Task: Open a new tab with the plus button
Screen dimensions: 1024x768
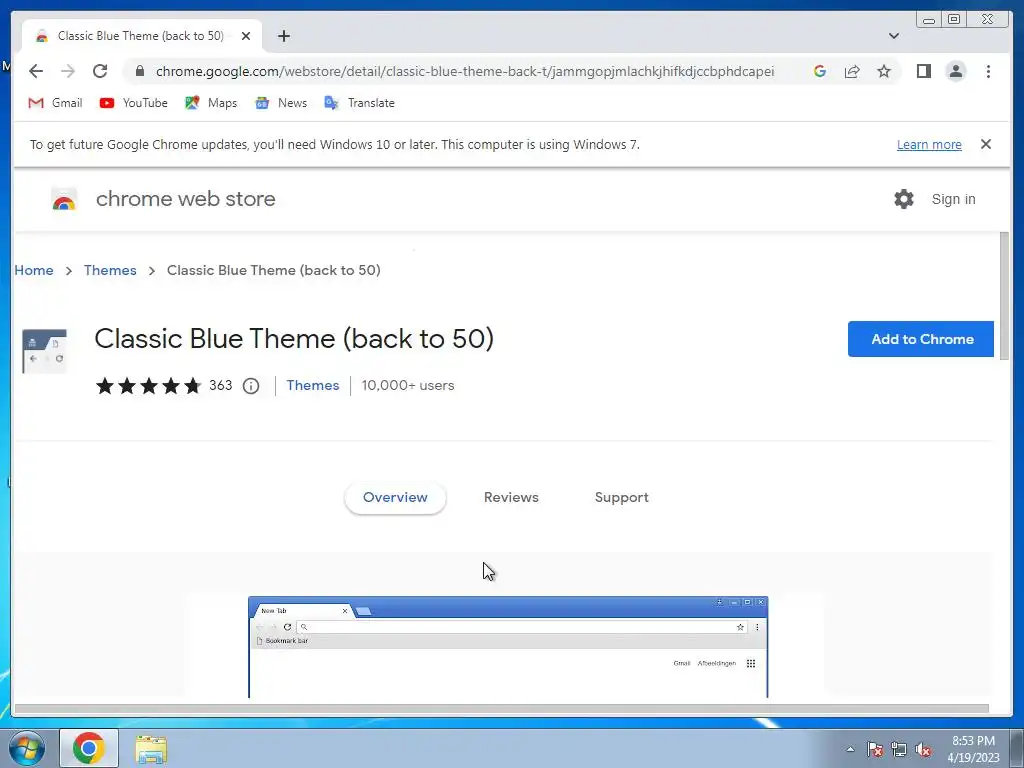Action: click(283, 36)
